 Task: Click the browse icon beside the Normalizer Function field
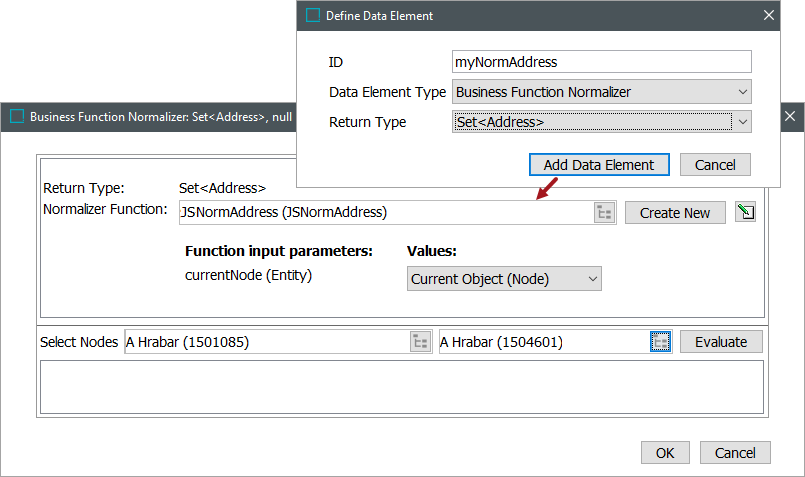[604, 213]
